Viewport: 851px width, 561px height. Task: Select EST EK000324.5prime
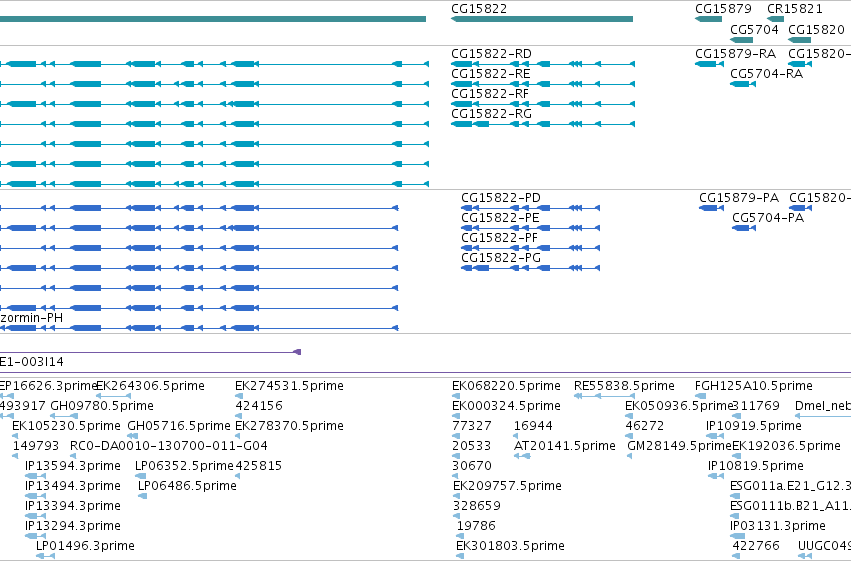pos(506,406)
